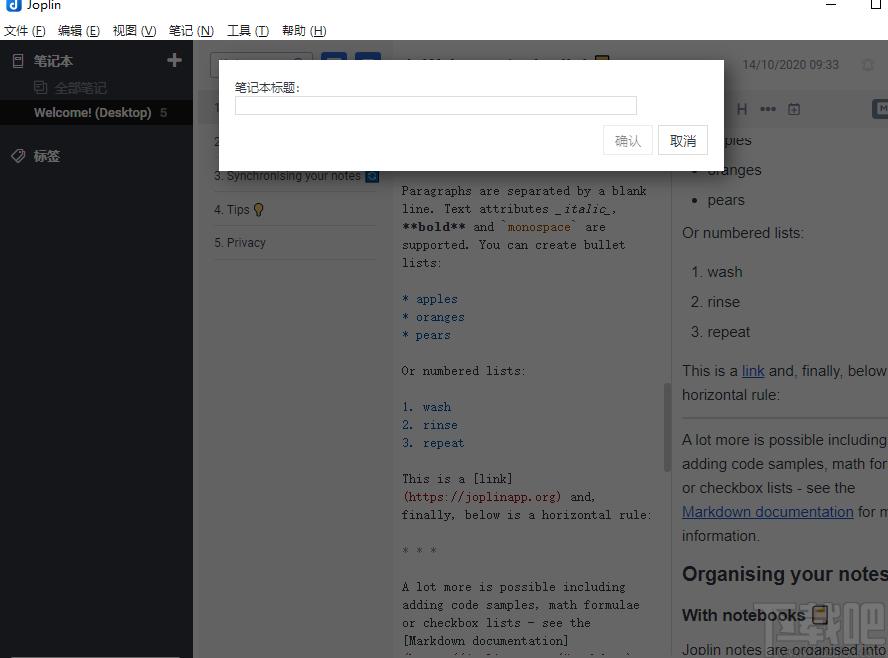
Task: Click the heading H toolbar icon
Action: [742, 109]
